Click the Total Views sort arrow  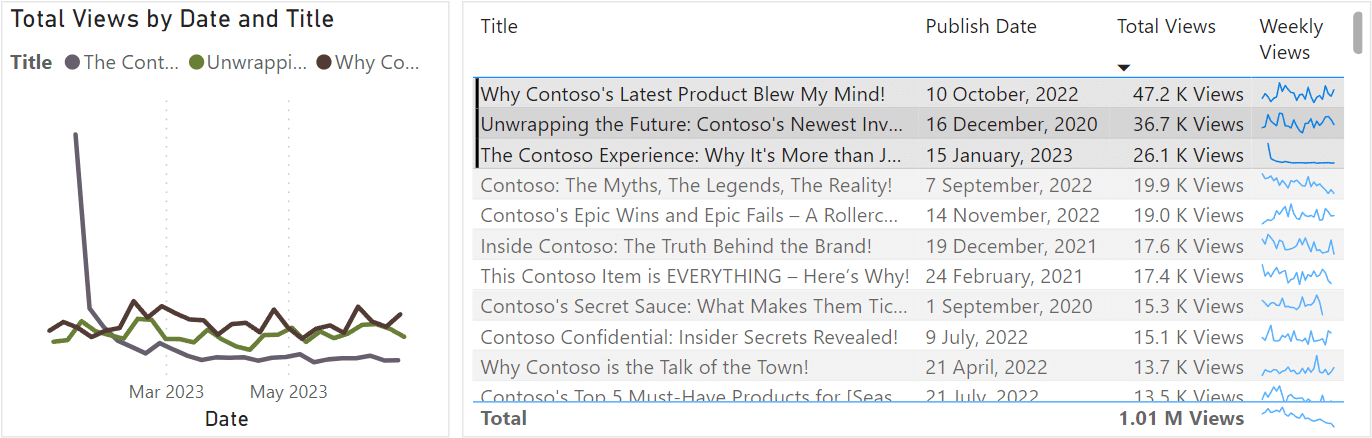[1124, 68]
